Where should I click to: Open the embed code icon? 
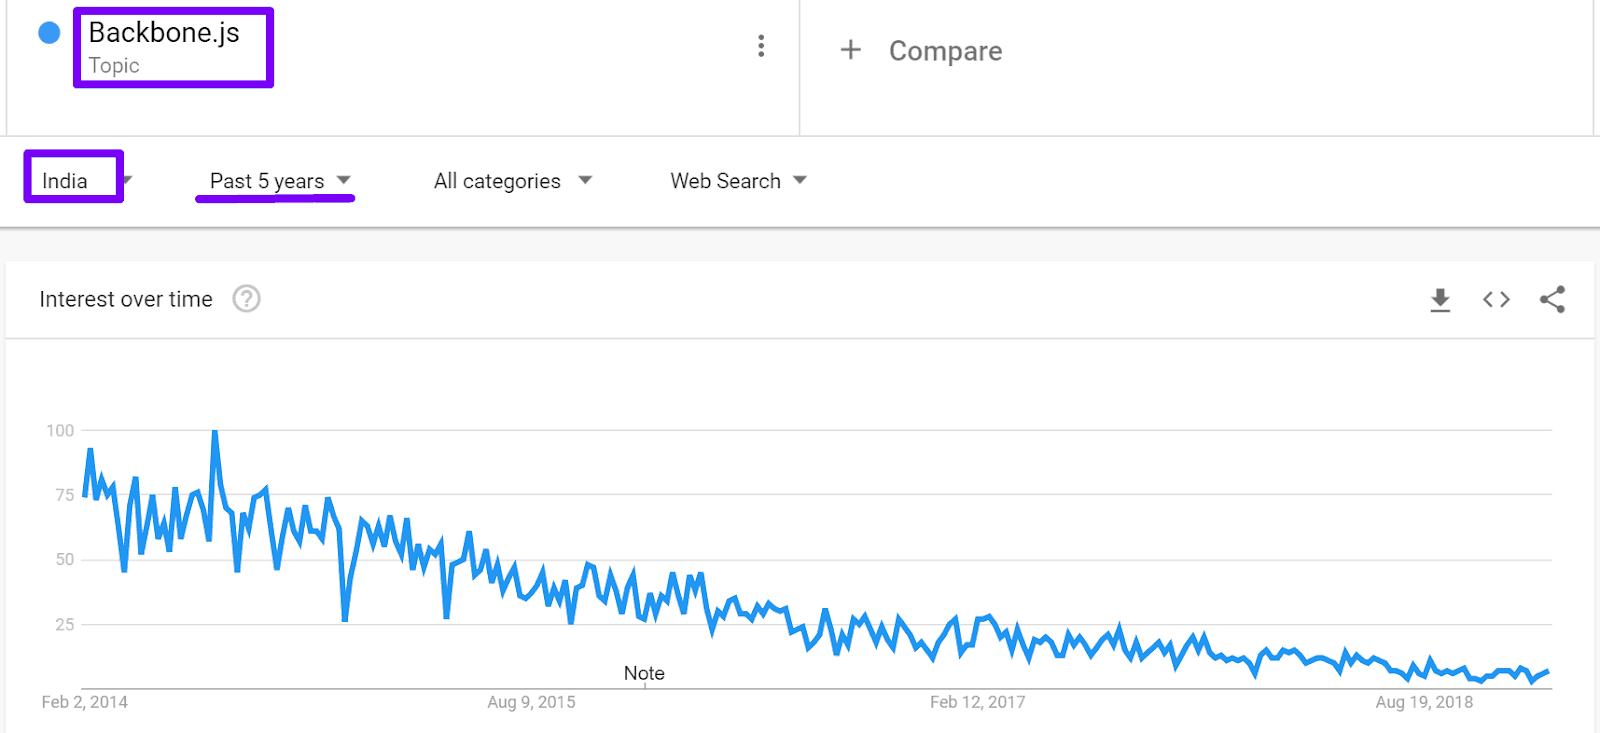[1496, 299]
